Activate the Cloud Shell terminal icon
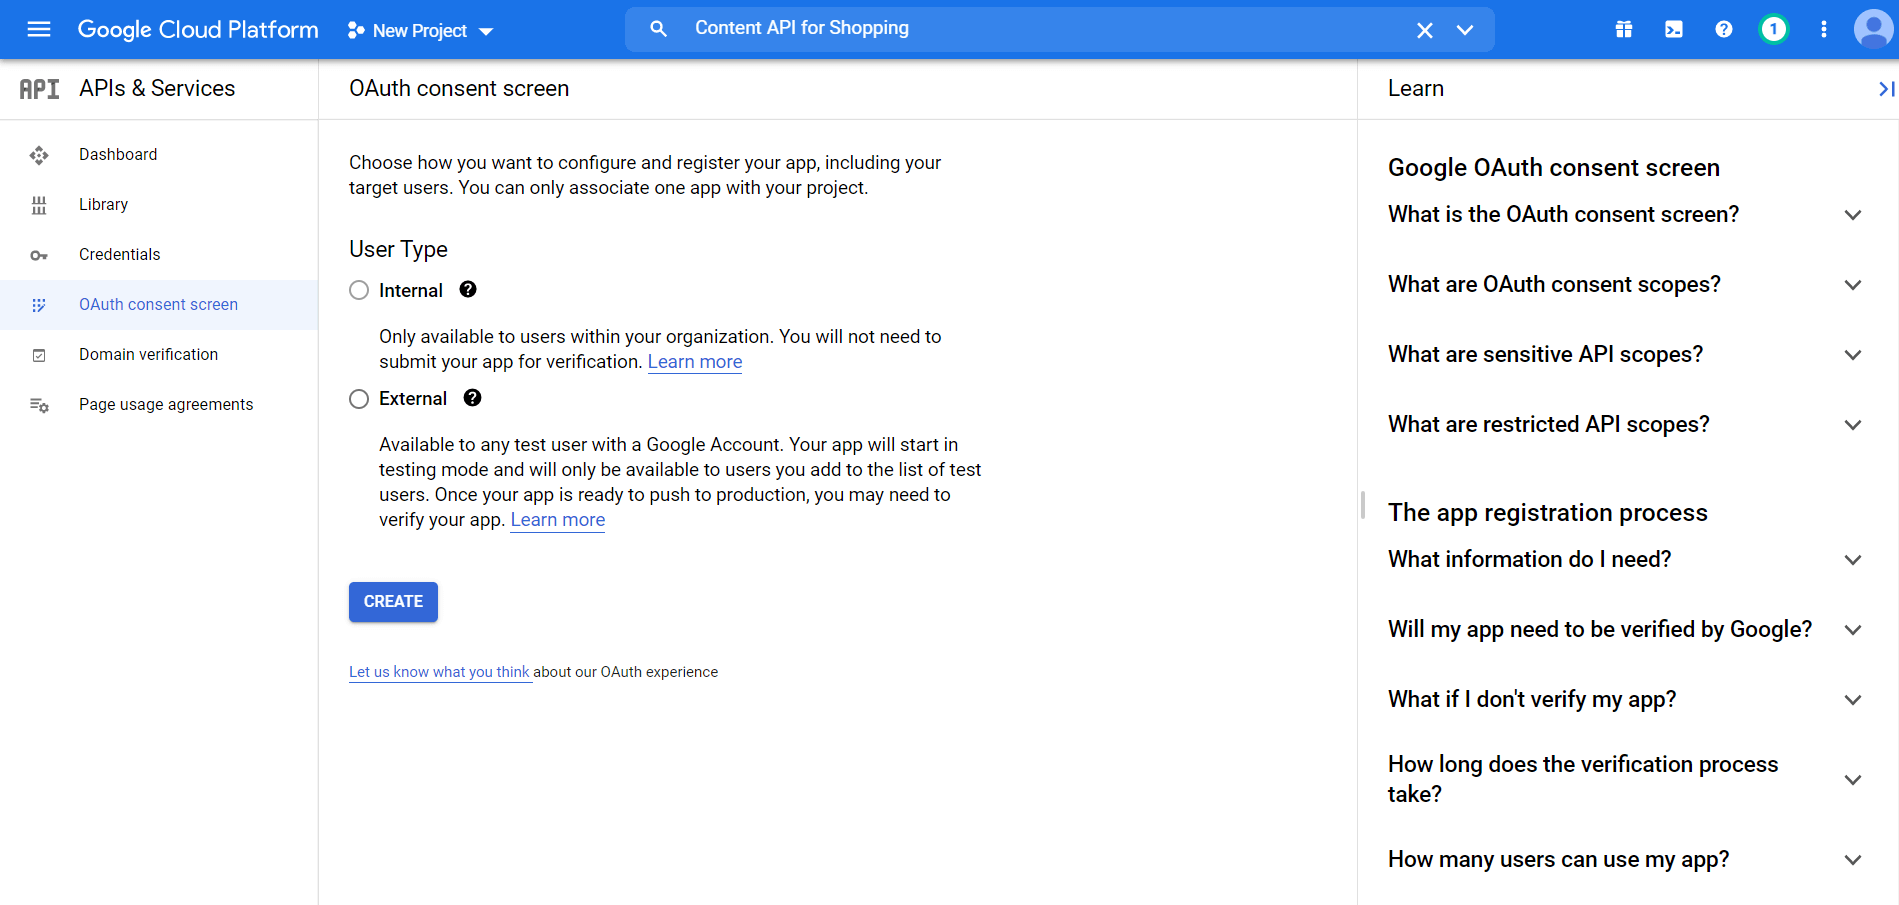Image resolution: width=1899 pixels, height=905 pixels. [x=1674, y=30]
